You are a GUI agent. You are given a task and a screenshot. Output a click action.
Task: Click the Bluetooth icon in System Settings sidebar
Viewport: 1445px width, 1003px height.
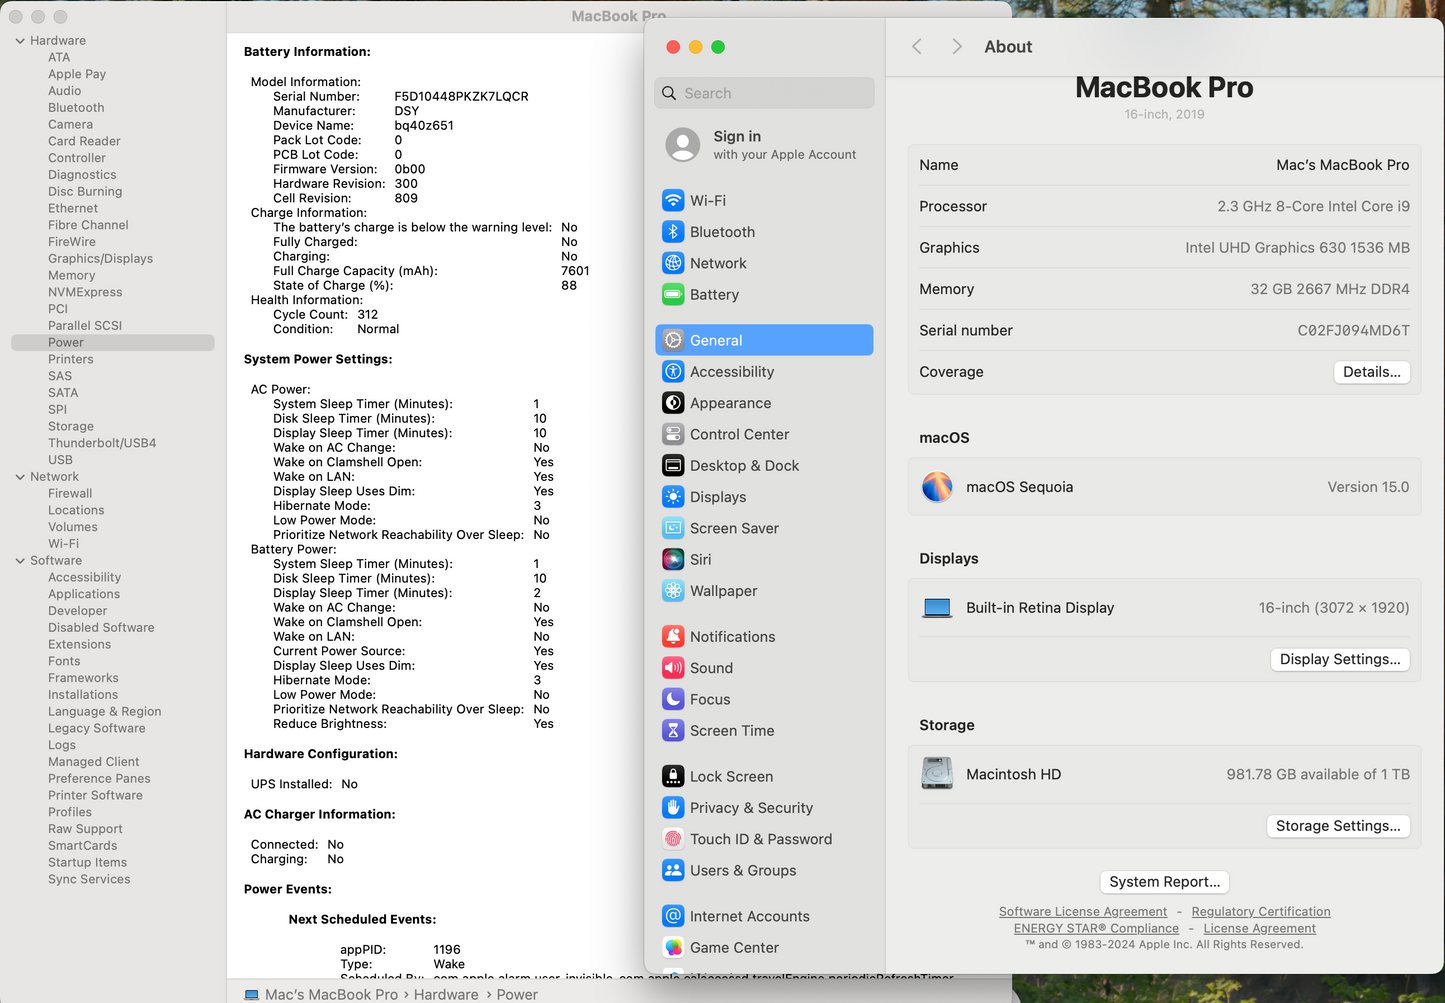click(673, 231)
